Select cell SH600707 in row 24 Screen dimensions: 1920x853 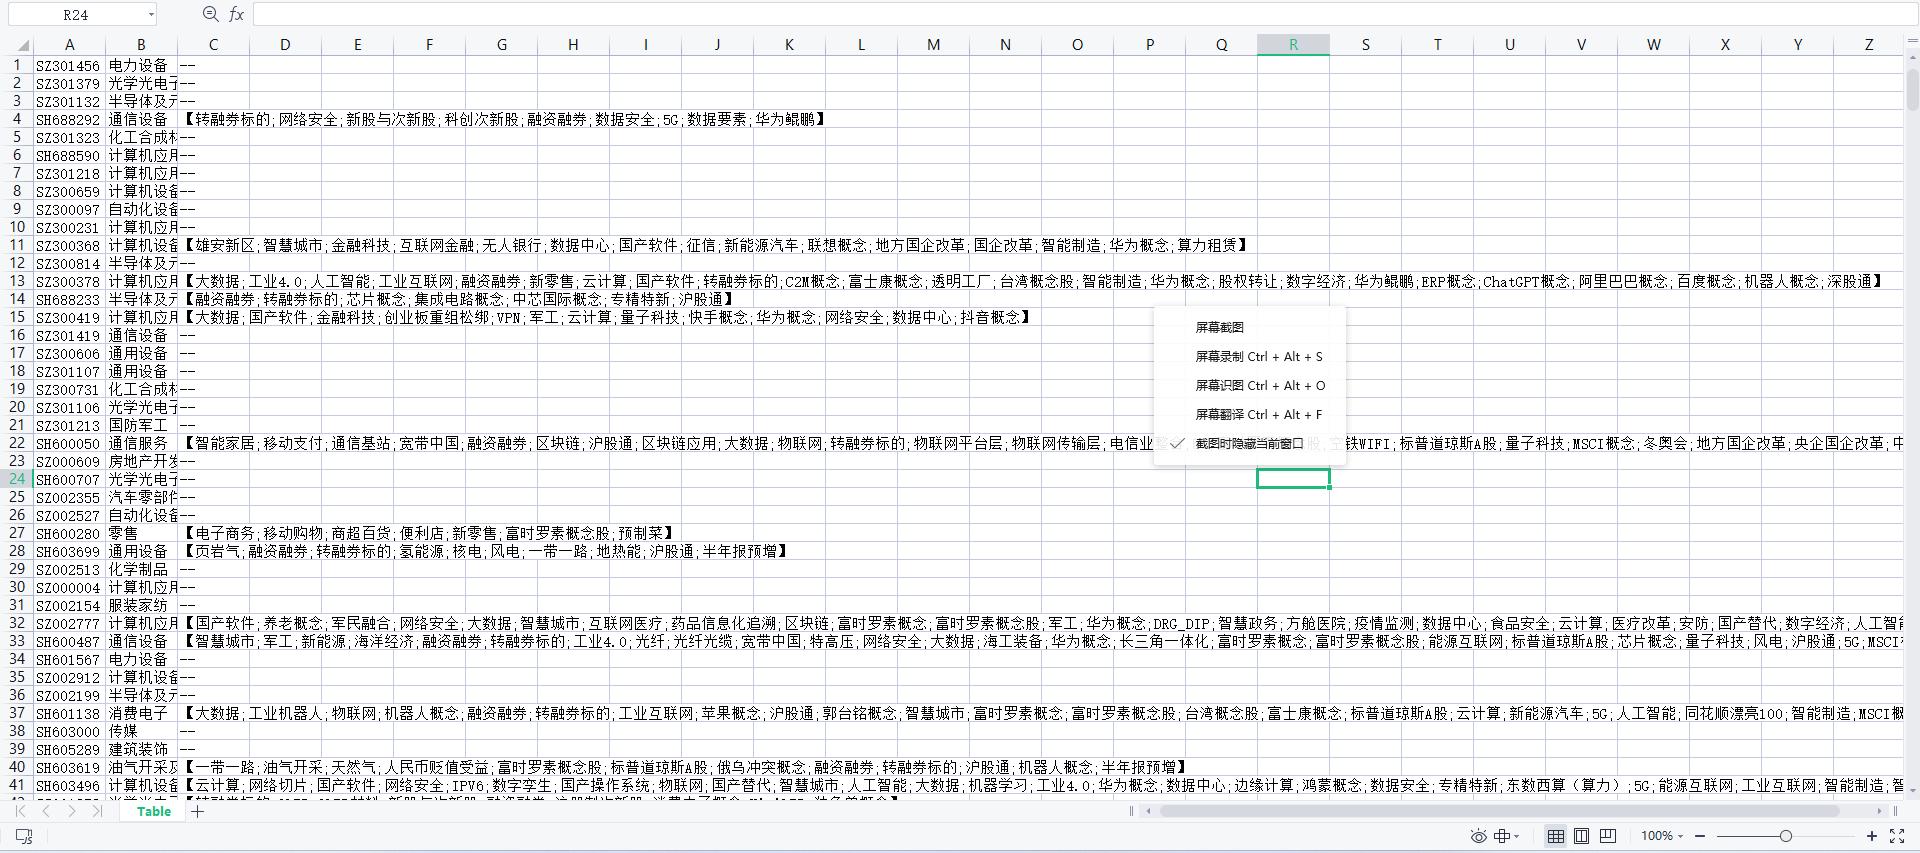[69, 479]
